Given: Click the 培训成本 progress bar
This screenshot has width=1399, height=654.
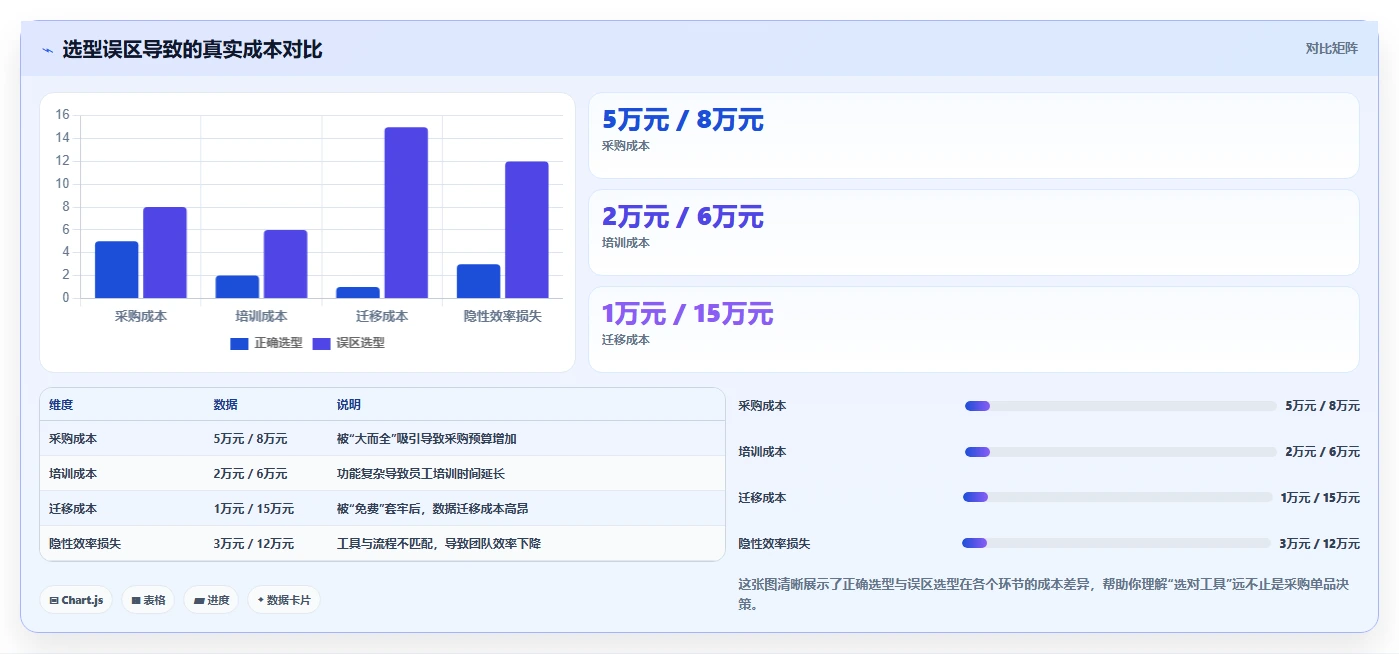Looking at the screenshot, I should coord(1120,452).
